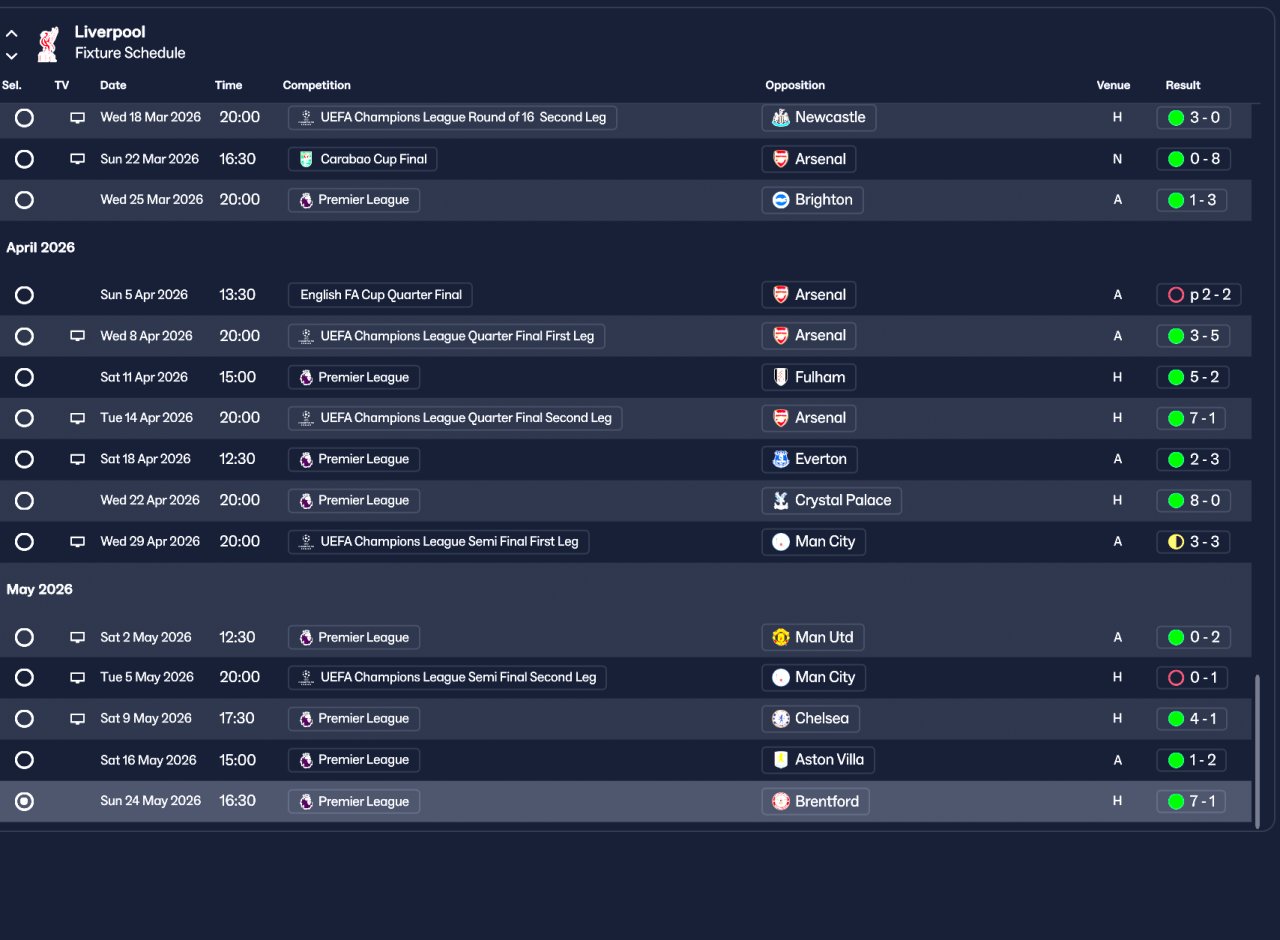Sort fixtures by the Opposition column header
1280x940 pixels.
tap(795, 85)
